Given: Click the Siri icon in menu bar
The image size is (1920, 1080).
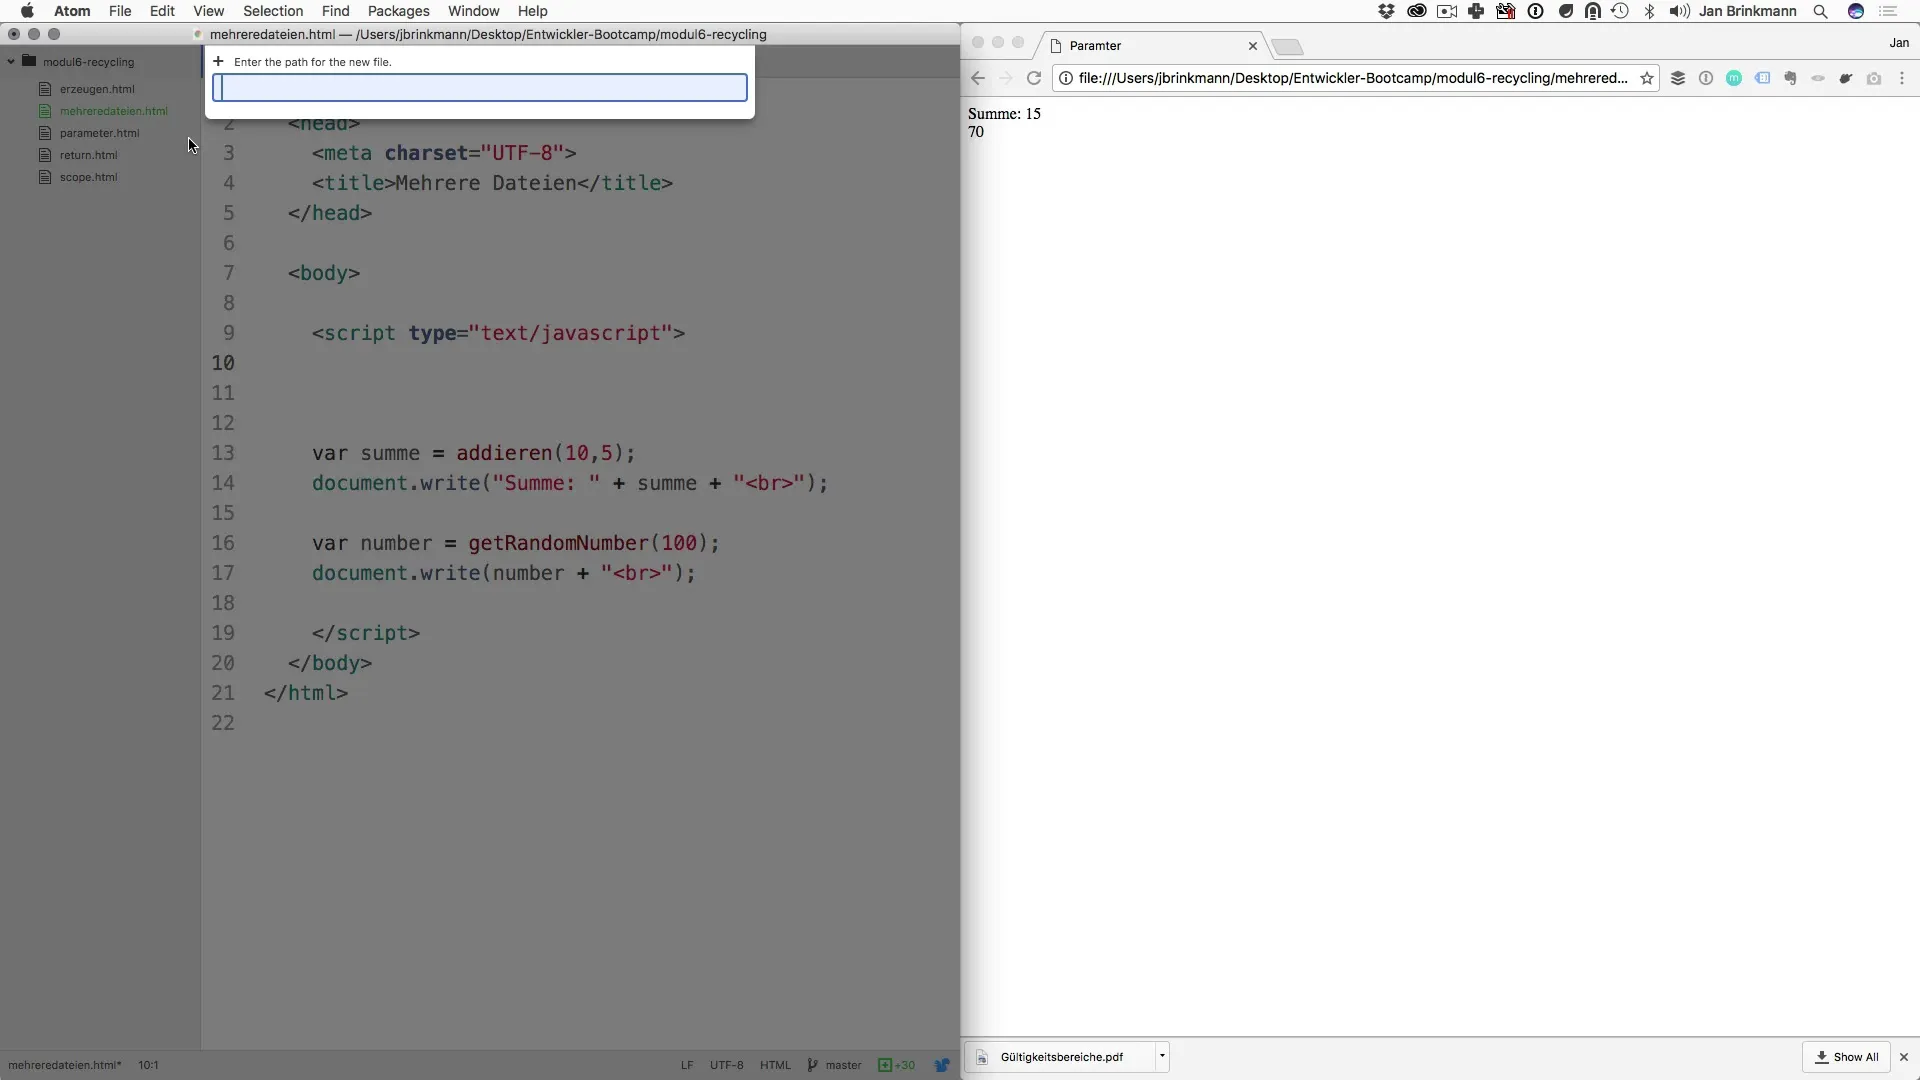Looking at the screenshot, I should coord(1856,11).
